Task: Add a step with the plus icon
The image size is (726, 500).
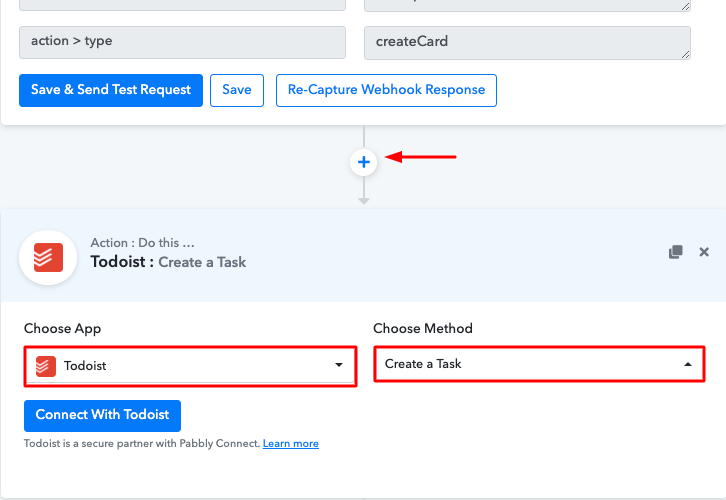Action: click(x=364, y=162)
